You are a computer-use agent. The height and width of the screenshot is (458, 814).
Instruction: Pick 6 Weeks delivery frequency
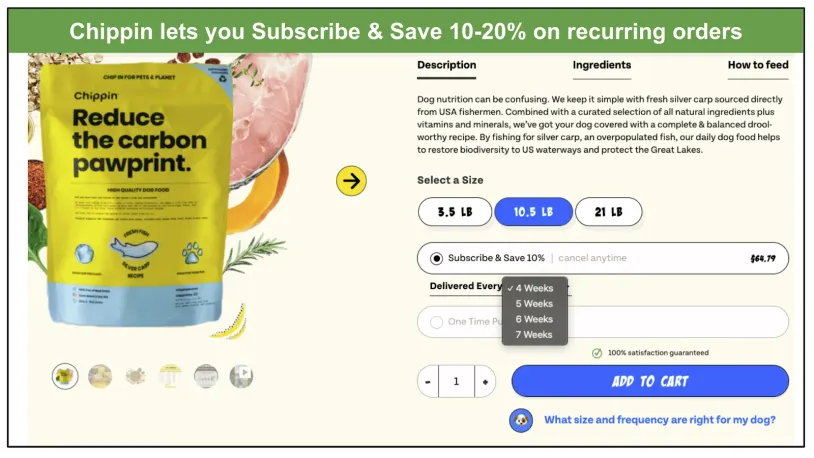tap(535, 319)
